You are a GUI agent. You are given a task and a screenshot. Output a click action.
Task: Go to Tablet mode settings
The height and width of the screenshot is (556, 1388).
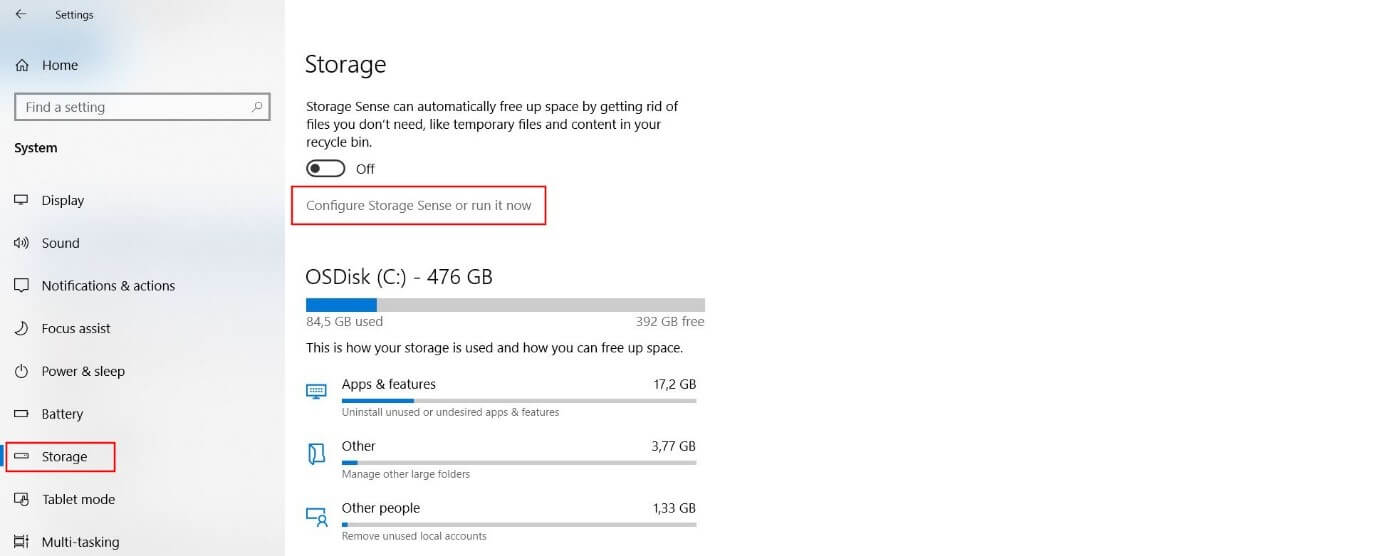click(78, 499)
